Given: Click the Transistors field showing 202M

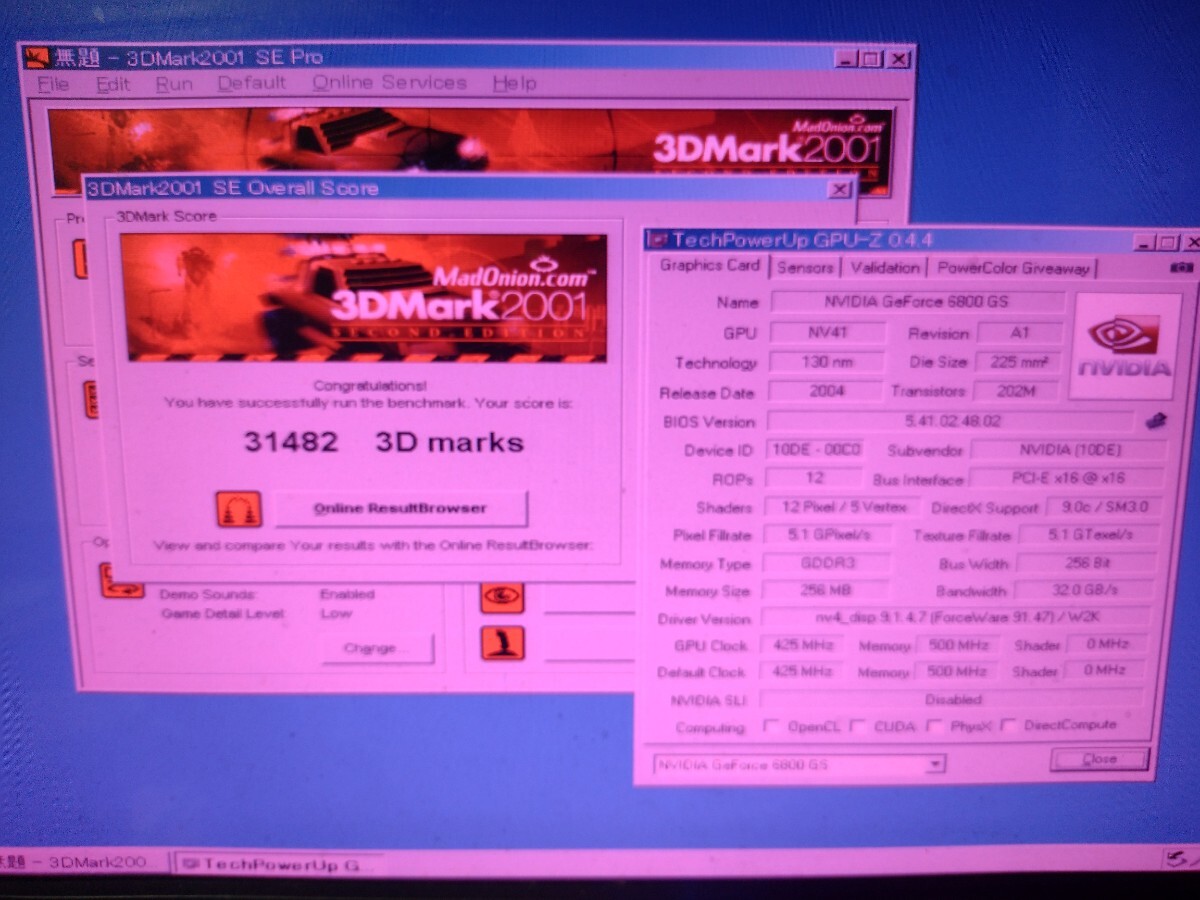Looking at the screenshot, I should click(1015, 391).
